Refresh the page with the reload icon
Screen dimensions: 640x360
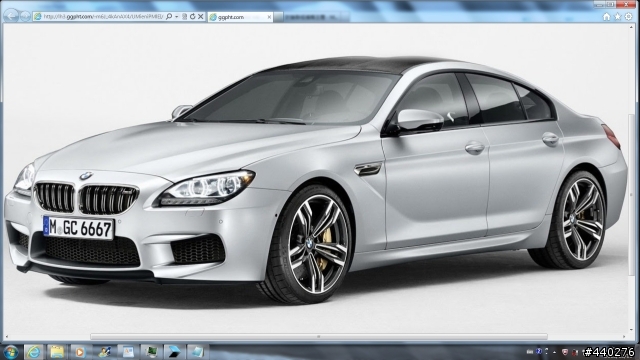pyautogui.click(x=192, y=17)
